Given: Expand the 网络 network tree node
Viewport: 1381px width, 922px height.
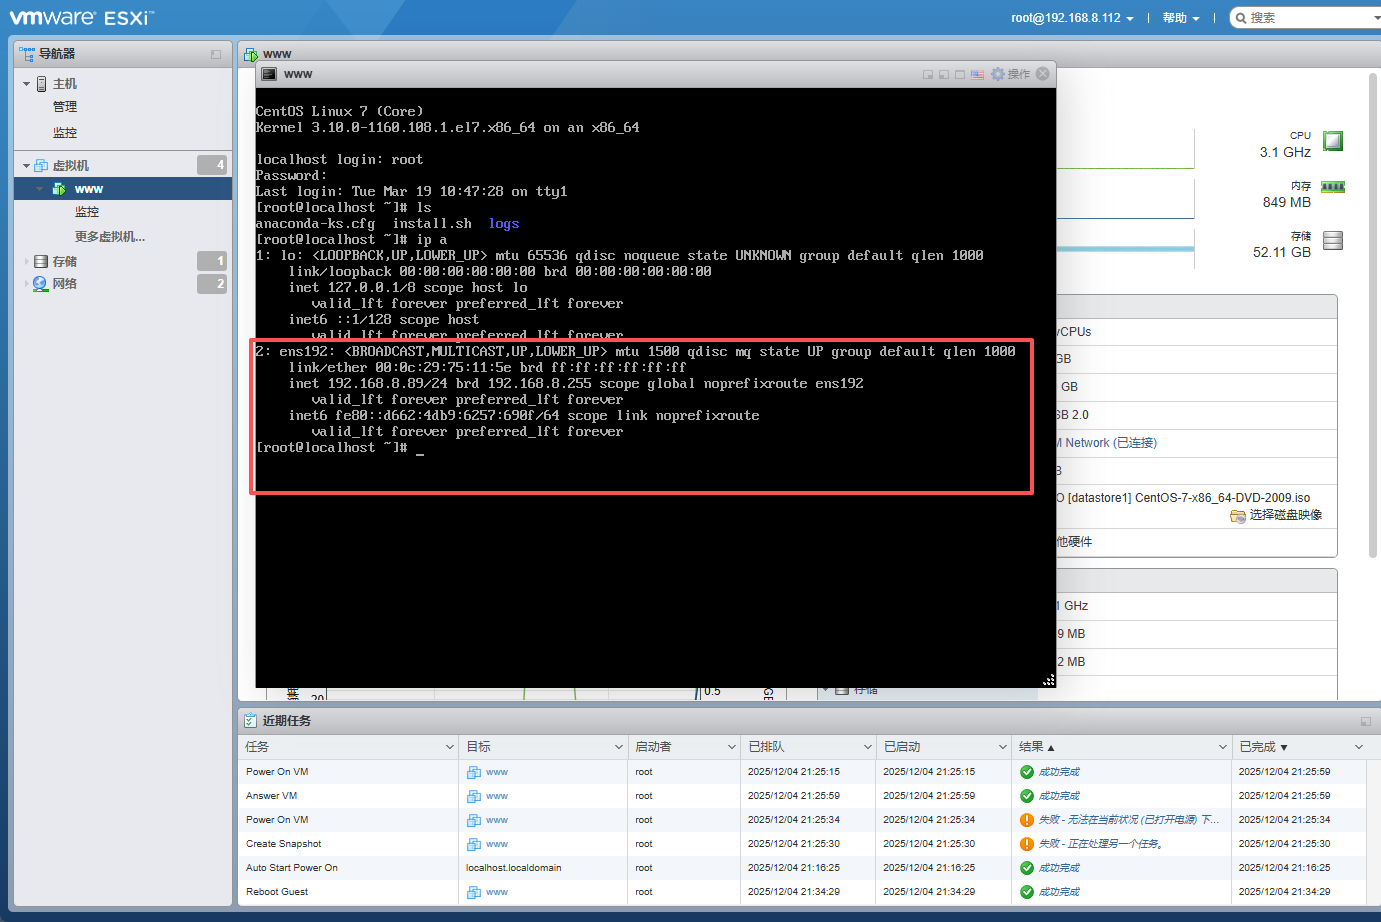Looking at the screenshot, I should (x=26, y=284).
